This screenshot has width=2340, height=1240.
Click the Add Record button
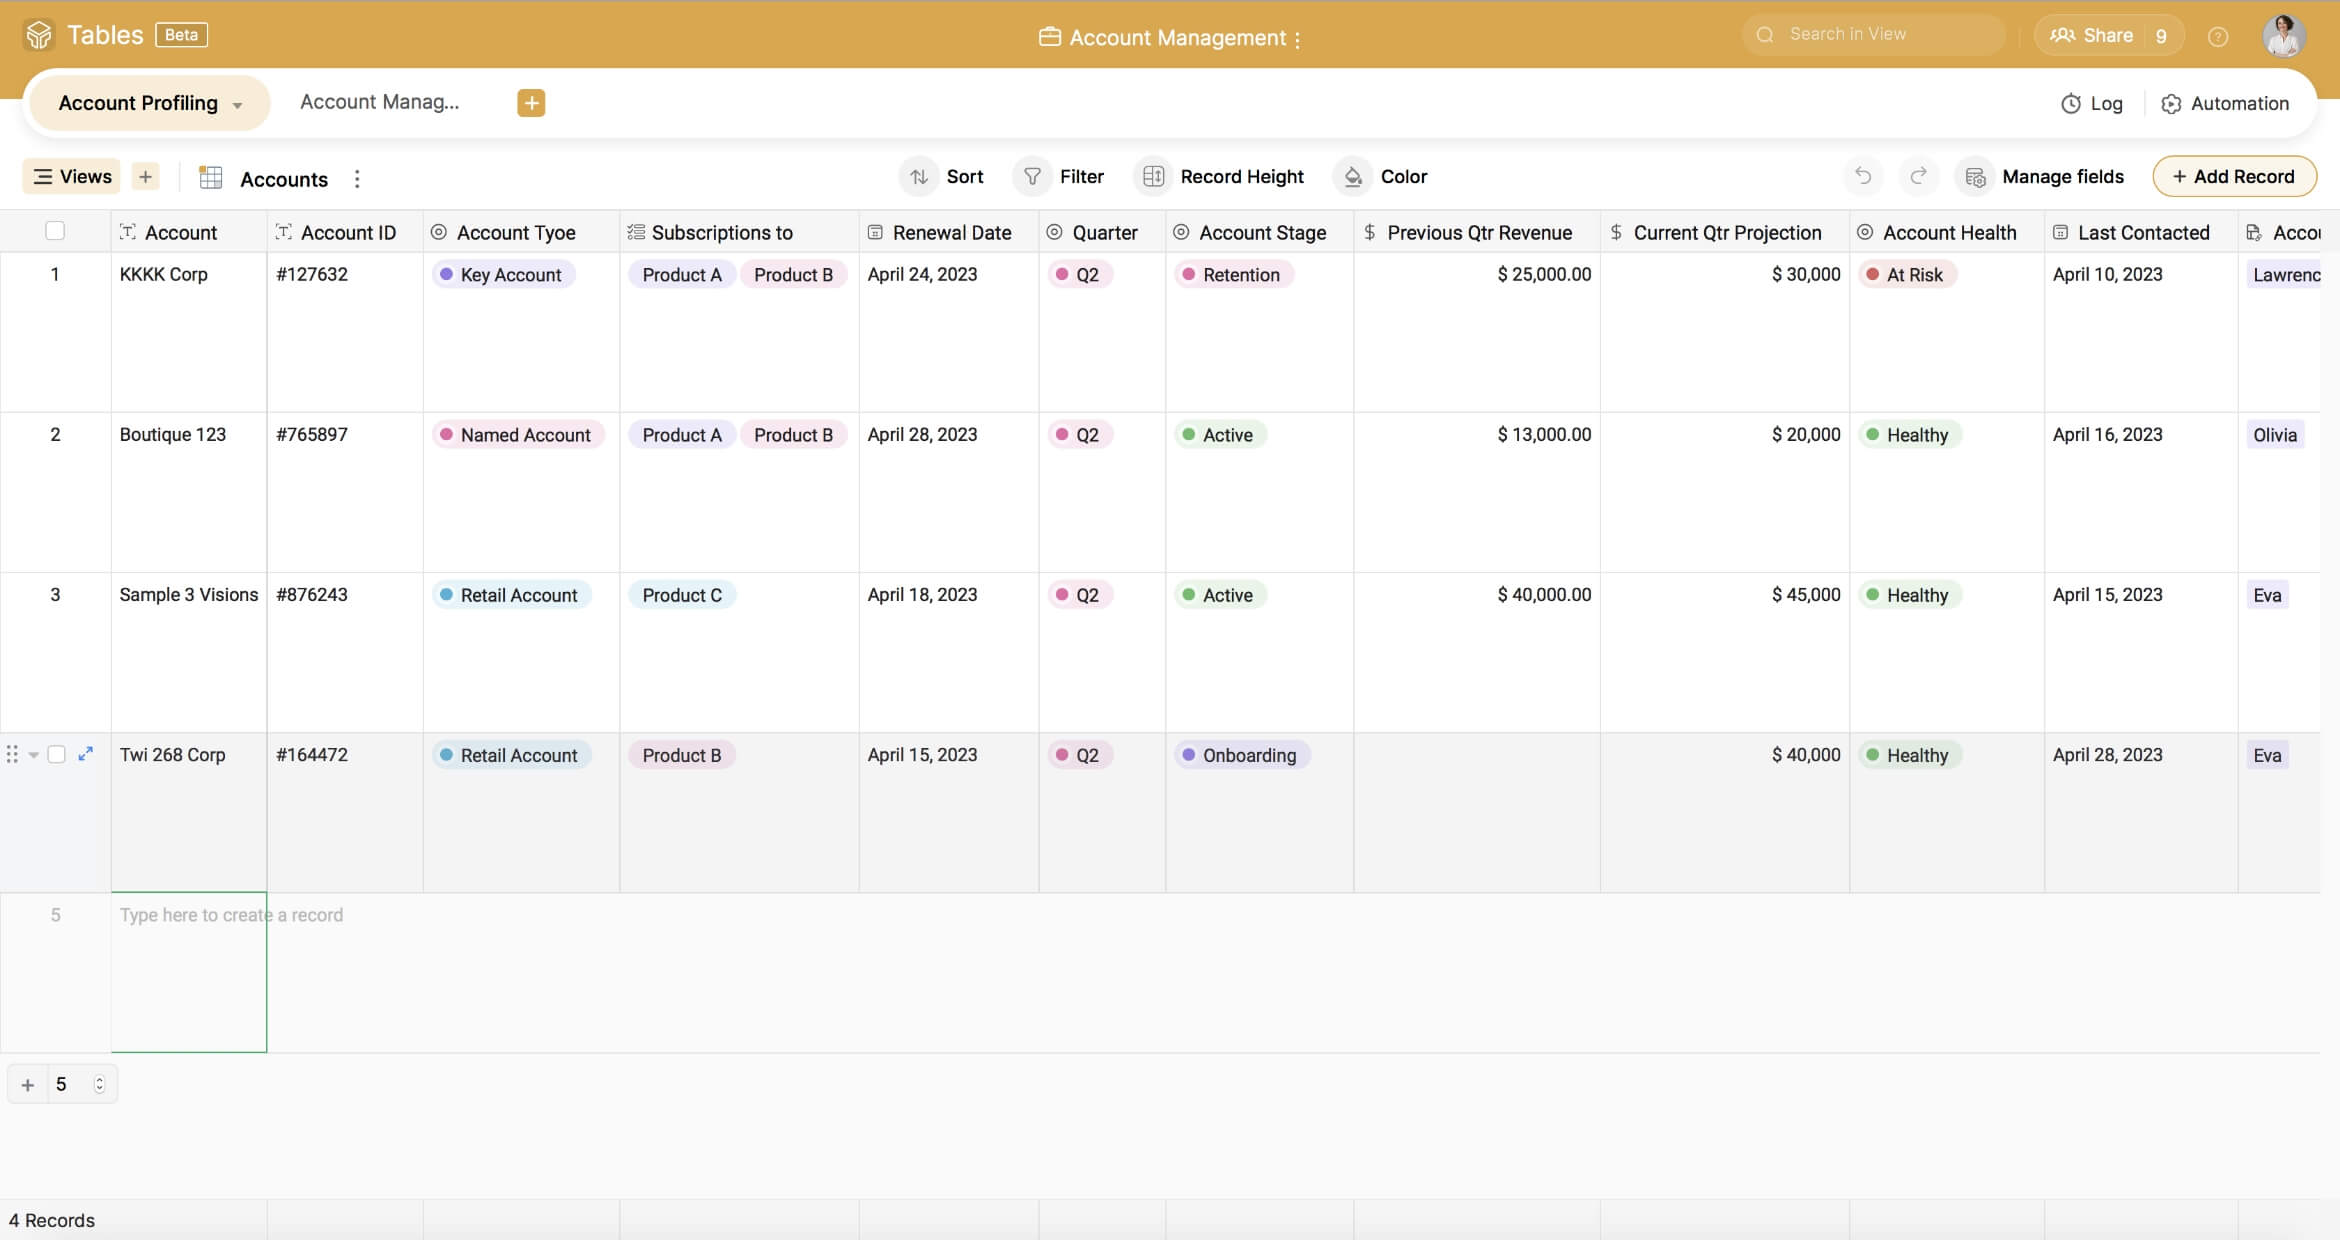pos(2233,176)
